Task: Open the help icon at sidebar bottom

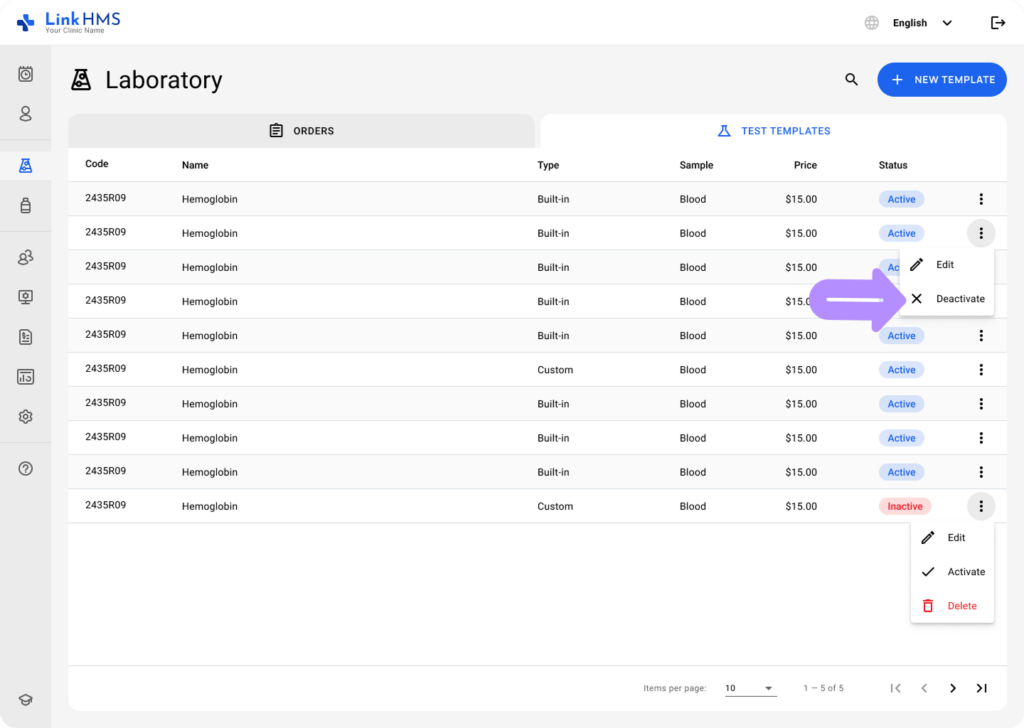Action: coord(24,468)
